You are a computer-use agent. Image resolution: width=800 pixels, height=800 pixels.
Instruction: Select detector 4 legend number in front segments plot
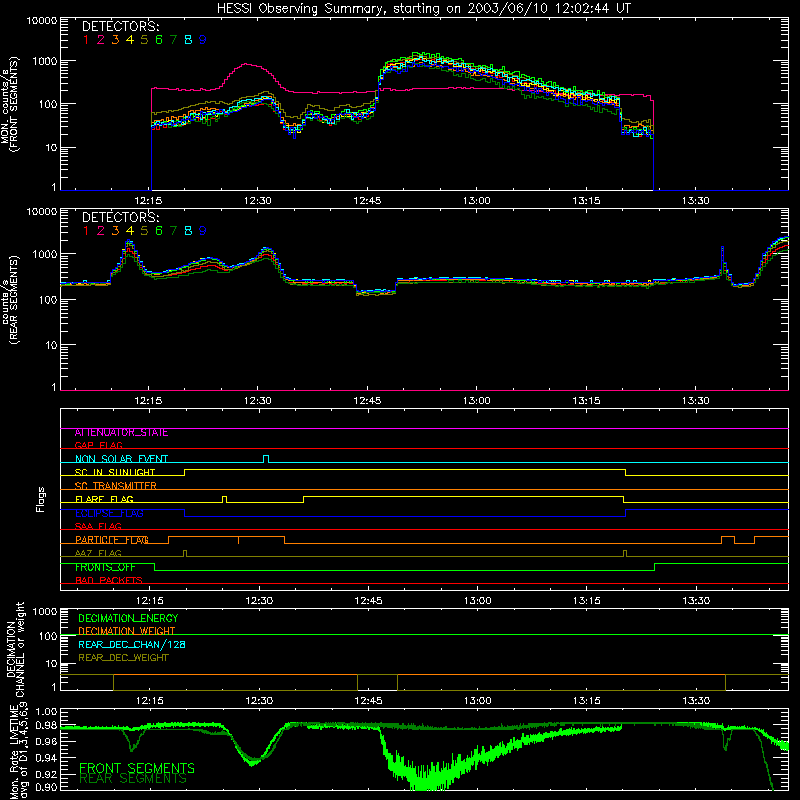coord(130,40)
